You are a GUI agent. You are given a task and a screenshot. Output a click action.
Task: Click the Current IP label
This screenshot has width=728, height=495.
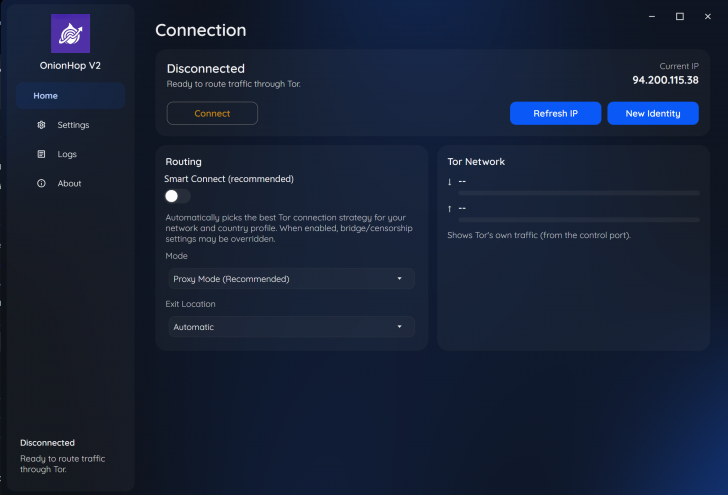[x=679, y=66]
